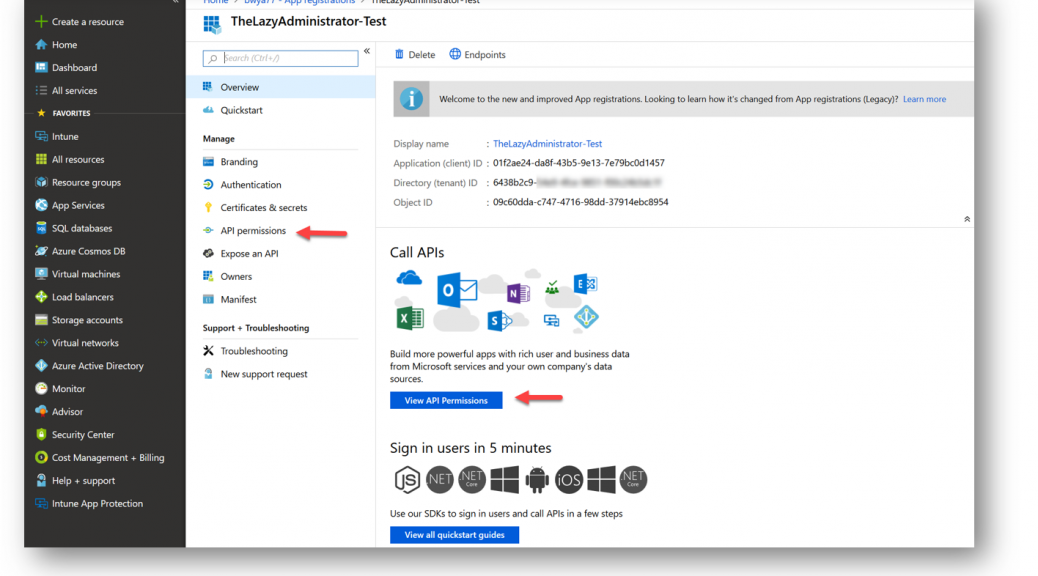Select the Android SDK quickstart icon
Image resolution: width=1038 pixels, height=576 pixels.
[537, 479]
